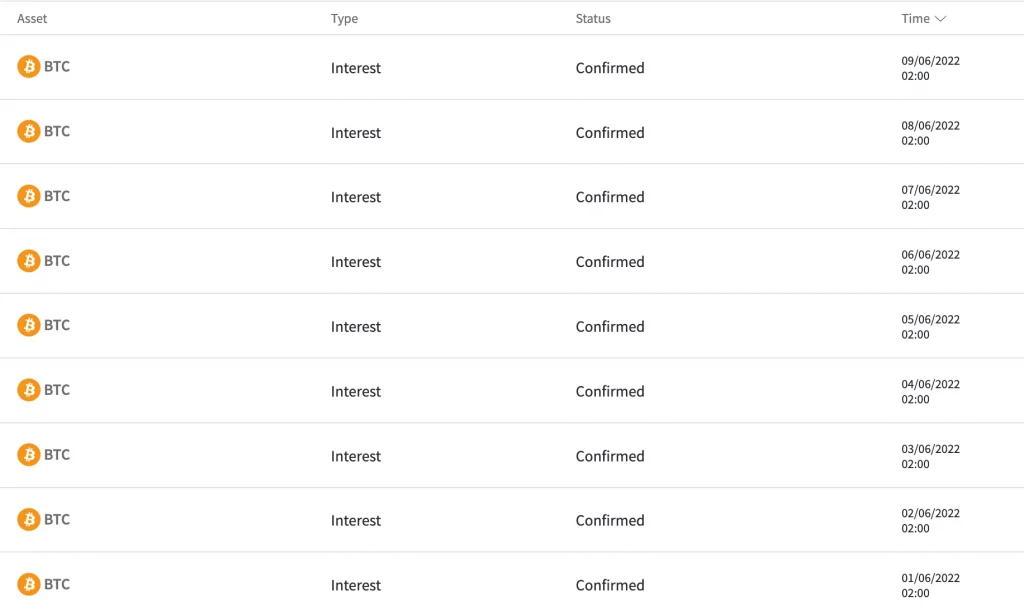Click the Bitcoin icon in the 01/06/2022 row
Screen dimensions: 1024x615
coord(29,584)
